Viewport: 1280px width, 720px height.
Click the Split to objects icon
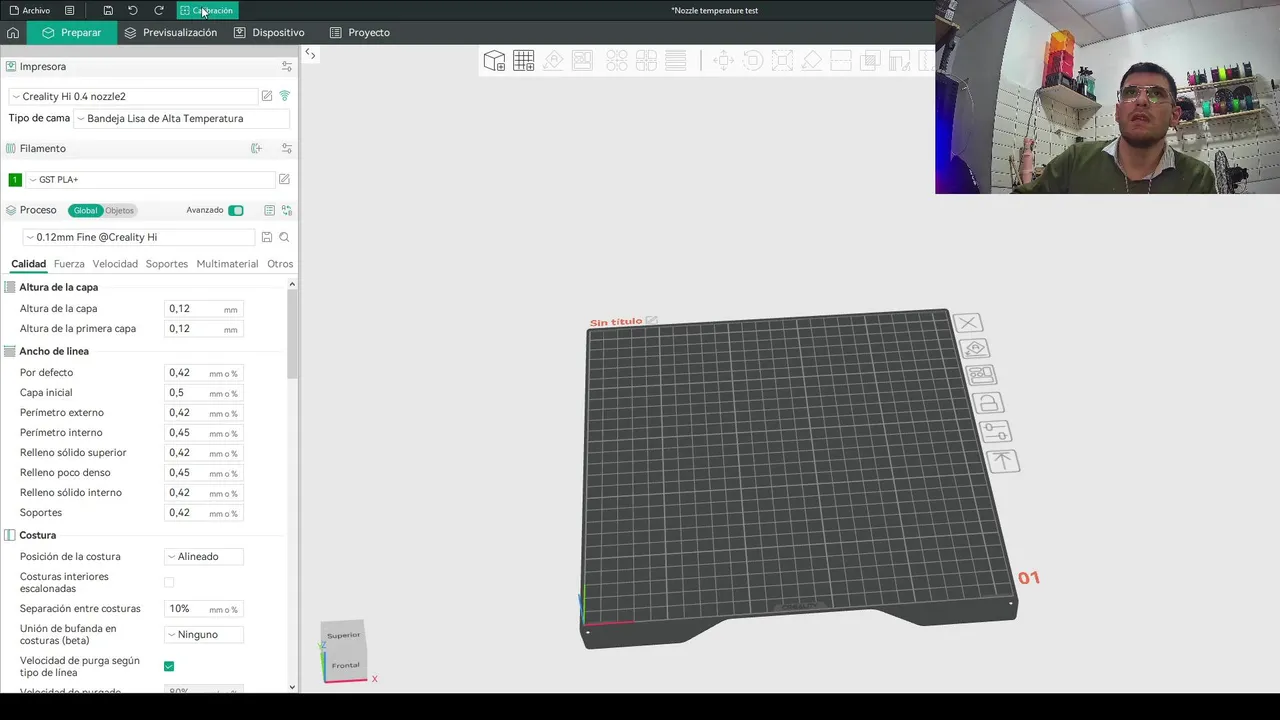coord(617,61)
